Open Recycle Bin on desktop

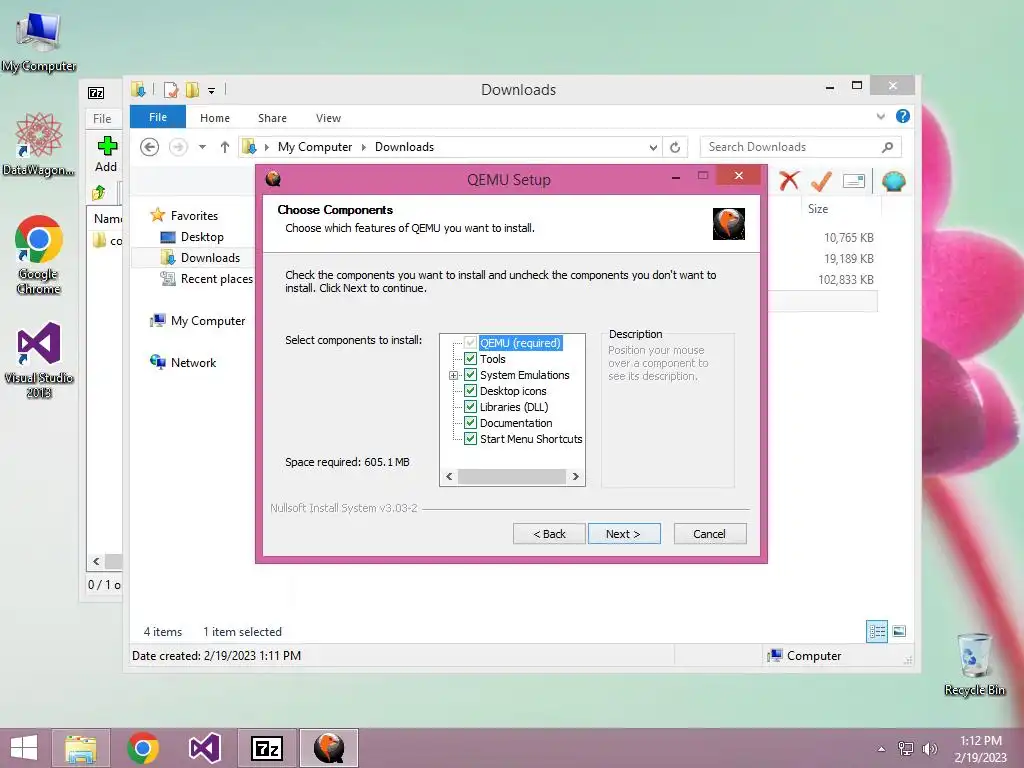click(974, 664)
